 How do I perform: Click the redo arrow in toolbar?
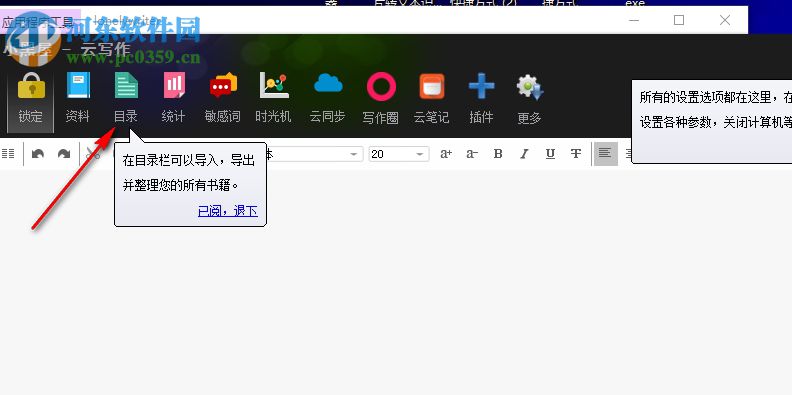(x=64, y=154)
